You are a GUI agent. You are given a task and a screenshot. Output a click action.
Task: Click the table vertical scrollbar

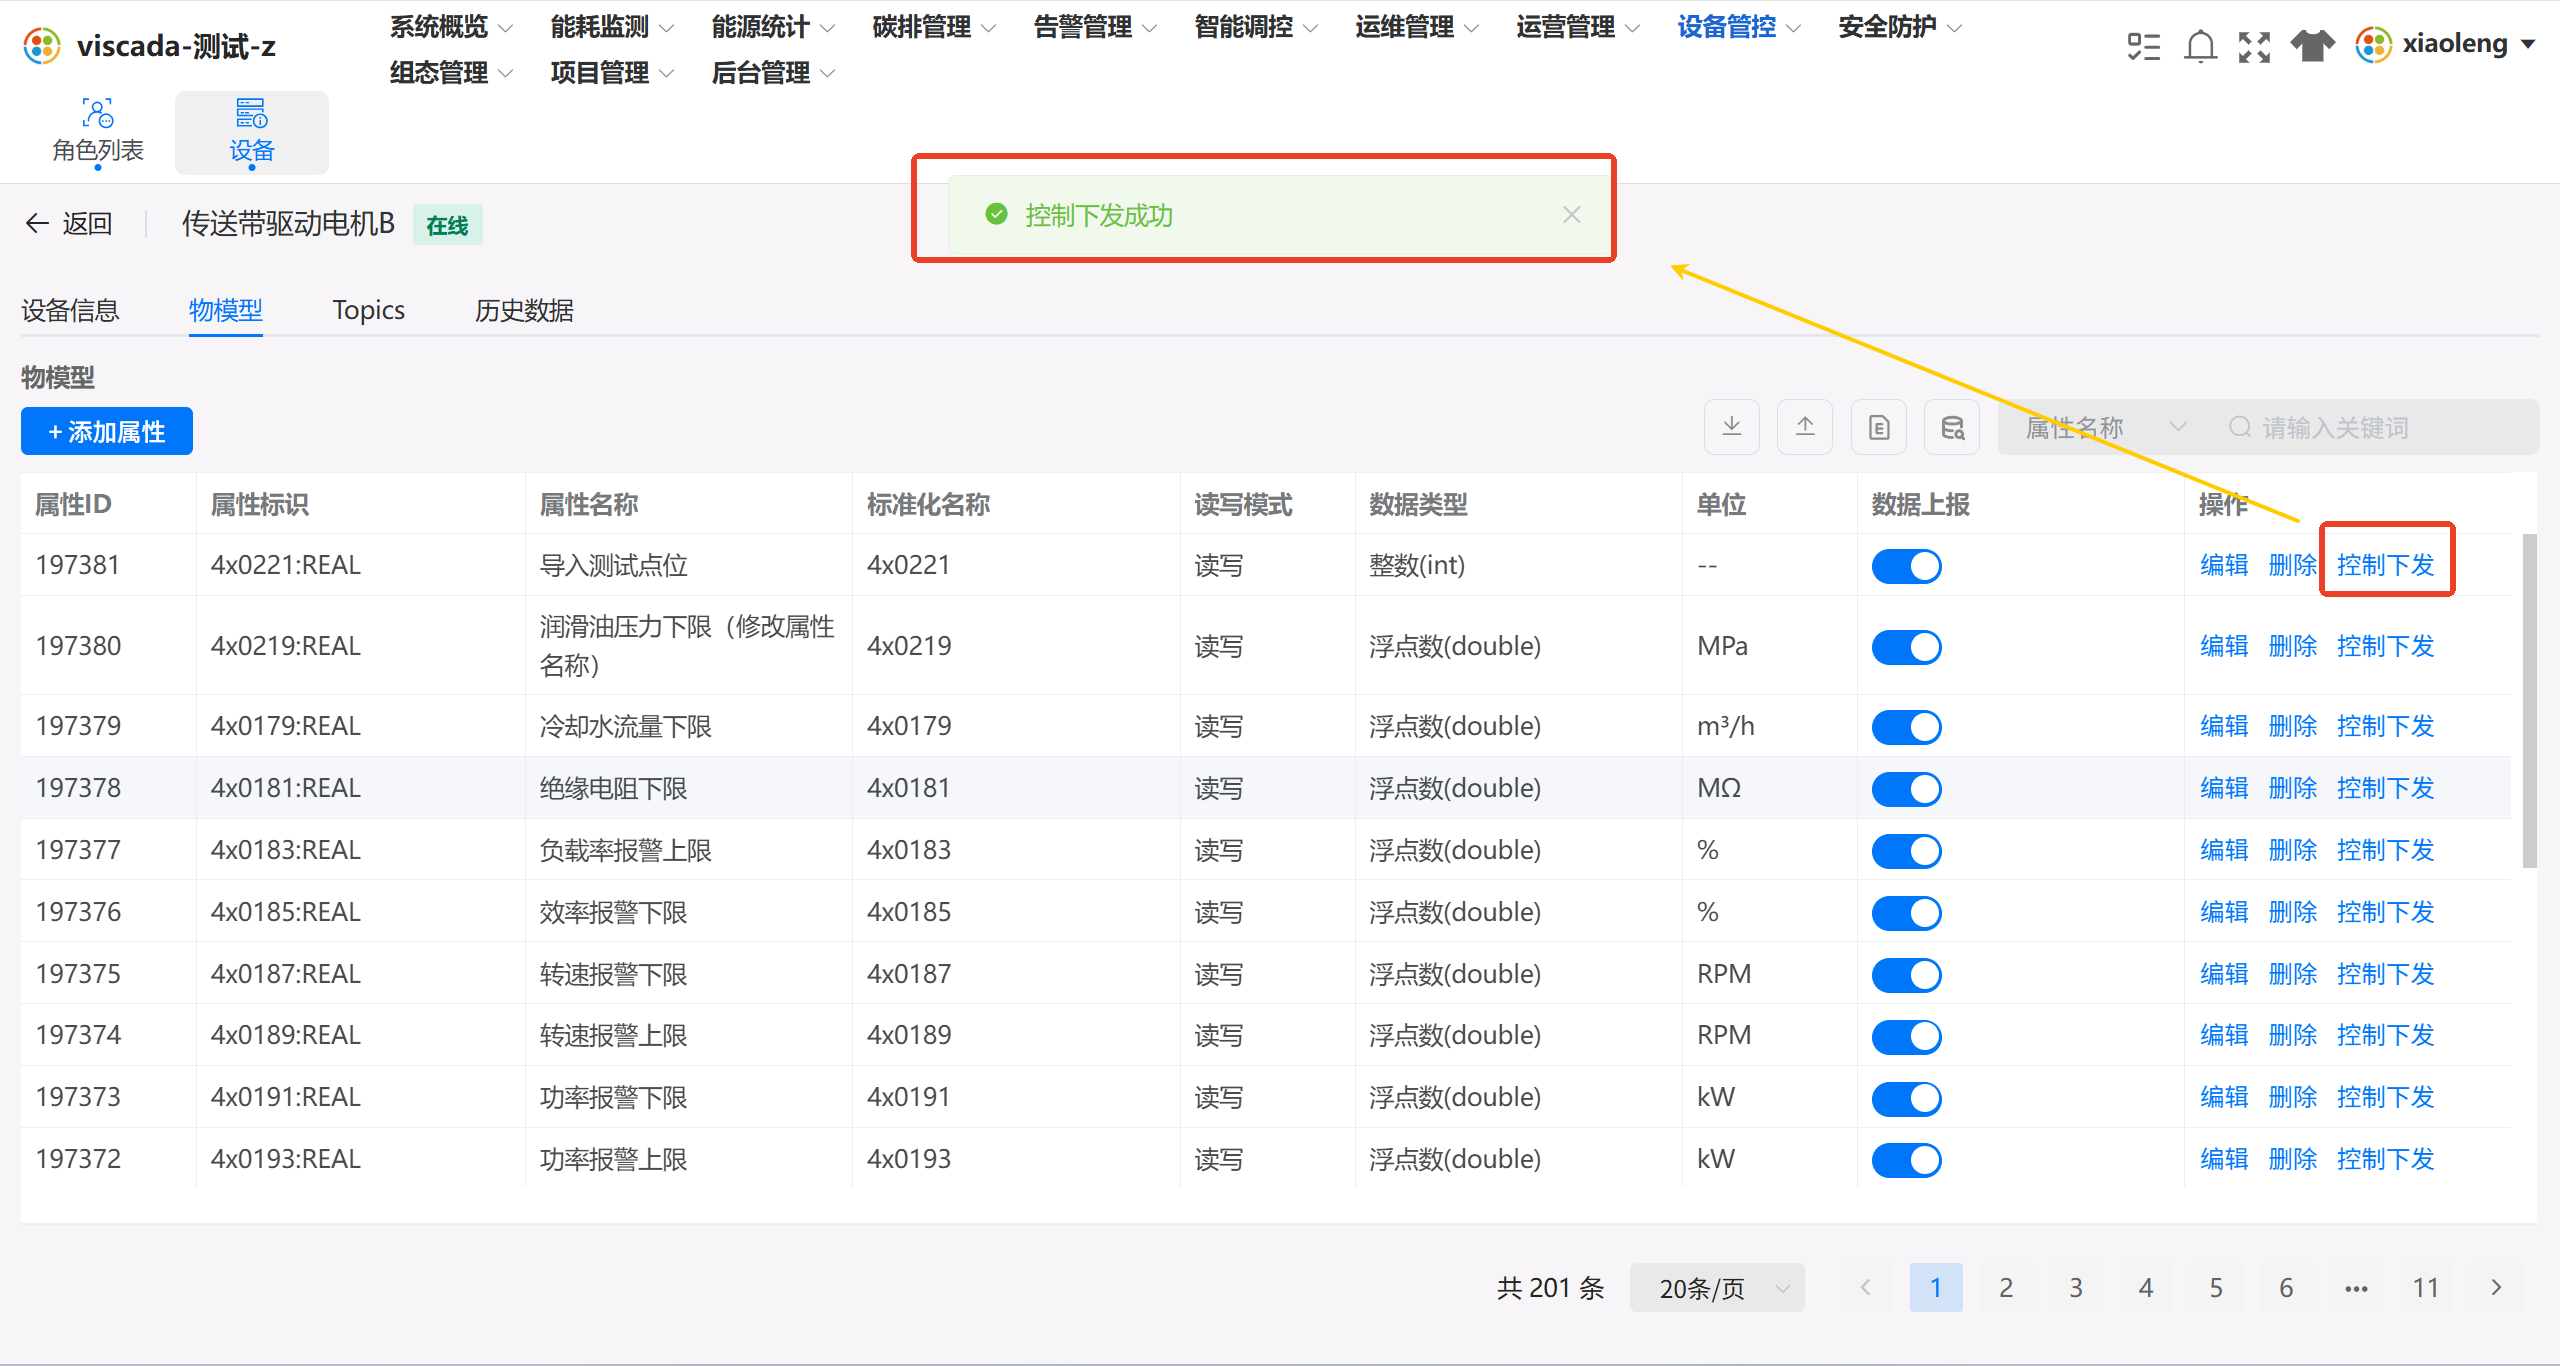click(2529, 700)
